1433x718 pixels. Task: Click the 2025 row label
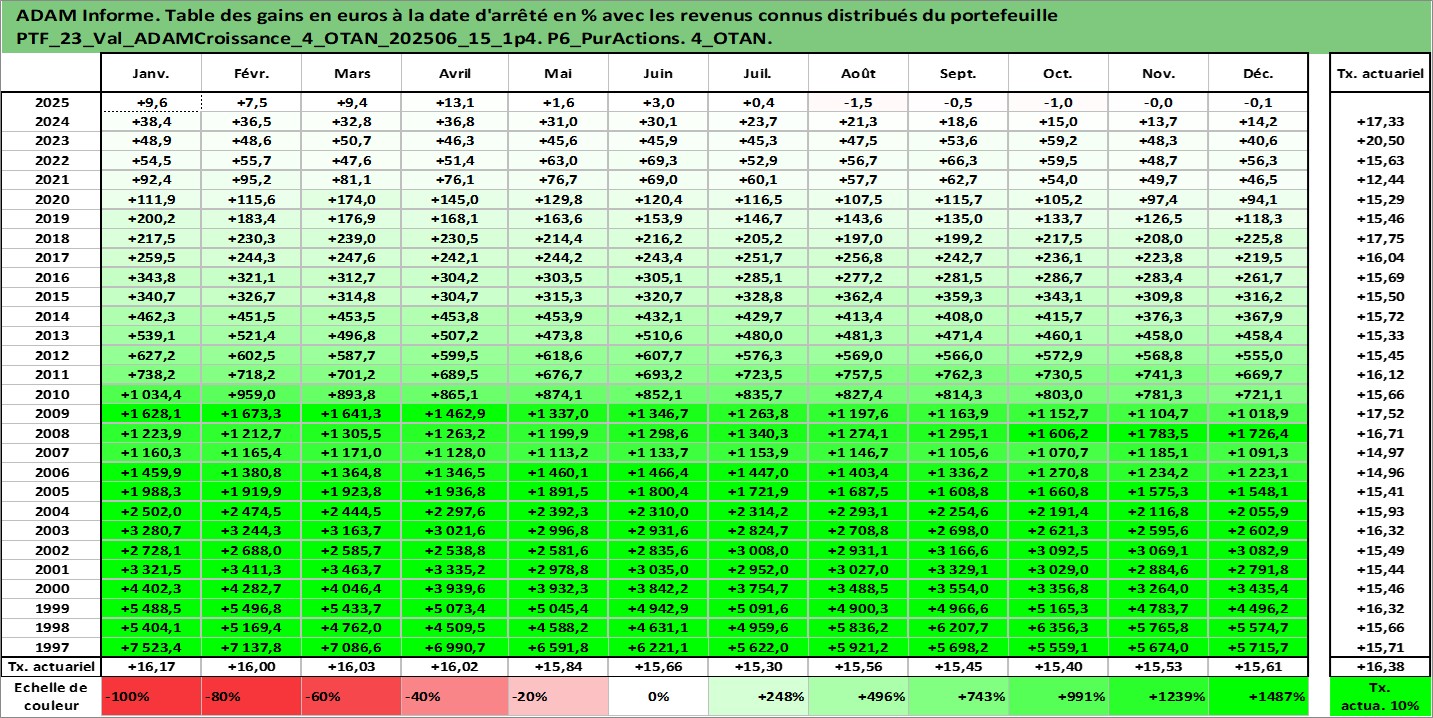(51, 102)
